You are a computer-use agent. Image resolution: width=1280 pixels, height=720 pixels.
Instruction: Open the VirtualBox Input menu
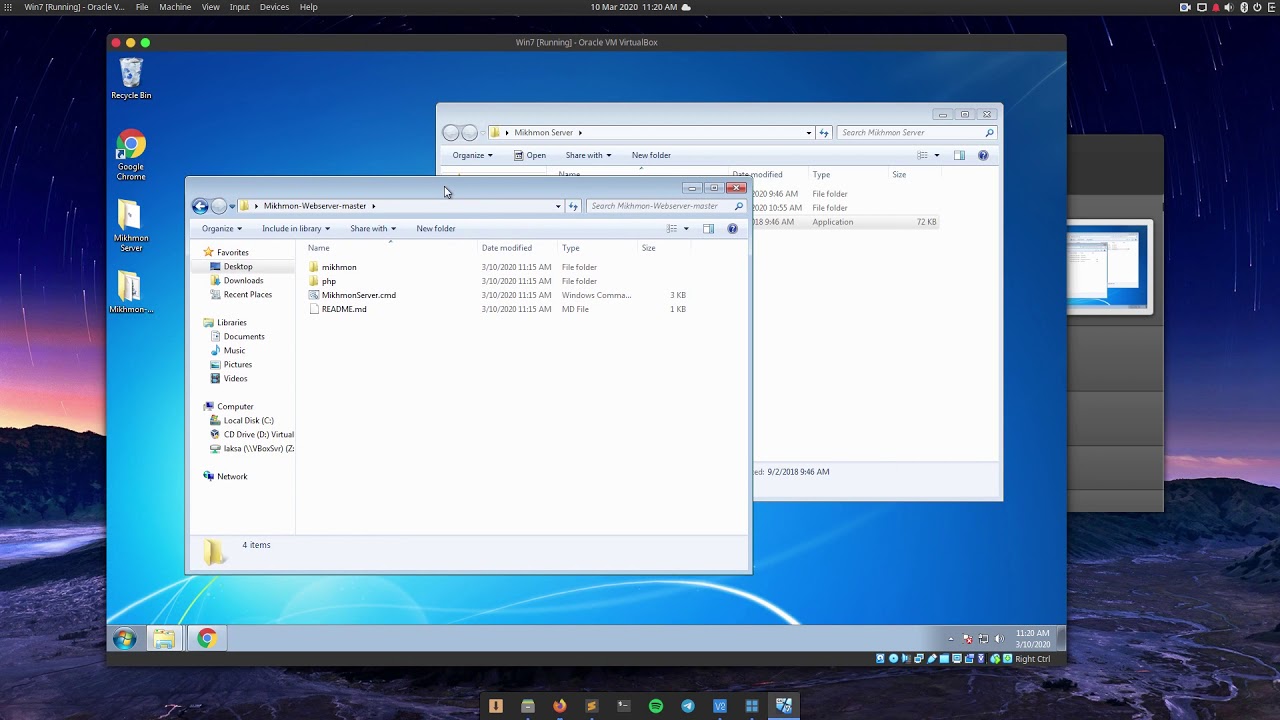240,7
